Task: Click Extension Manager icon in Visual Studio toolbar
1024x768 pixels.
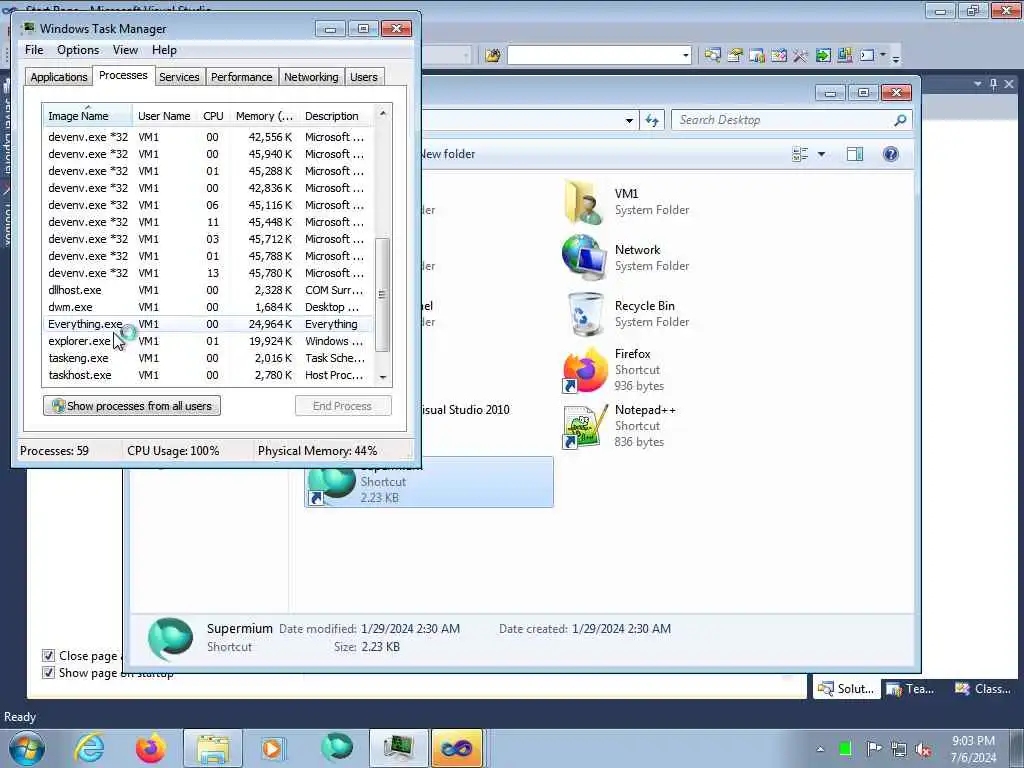Action: tap(844, 56)
